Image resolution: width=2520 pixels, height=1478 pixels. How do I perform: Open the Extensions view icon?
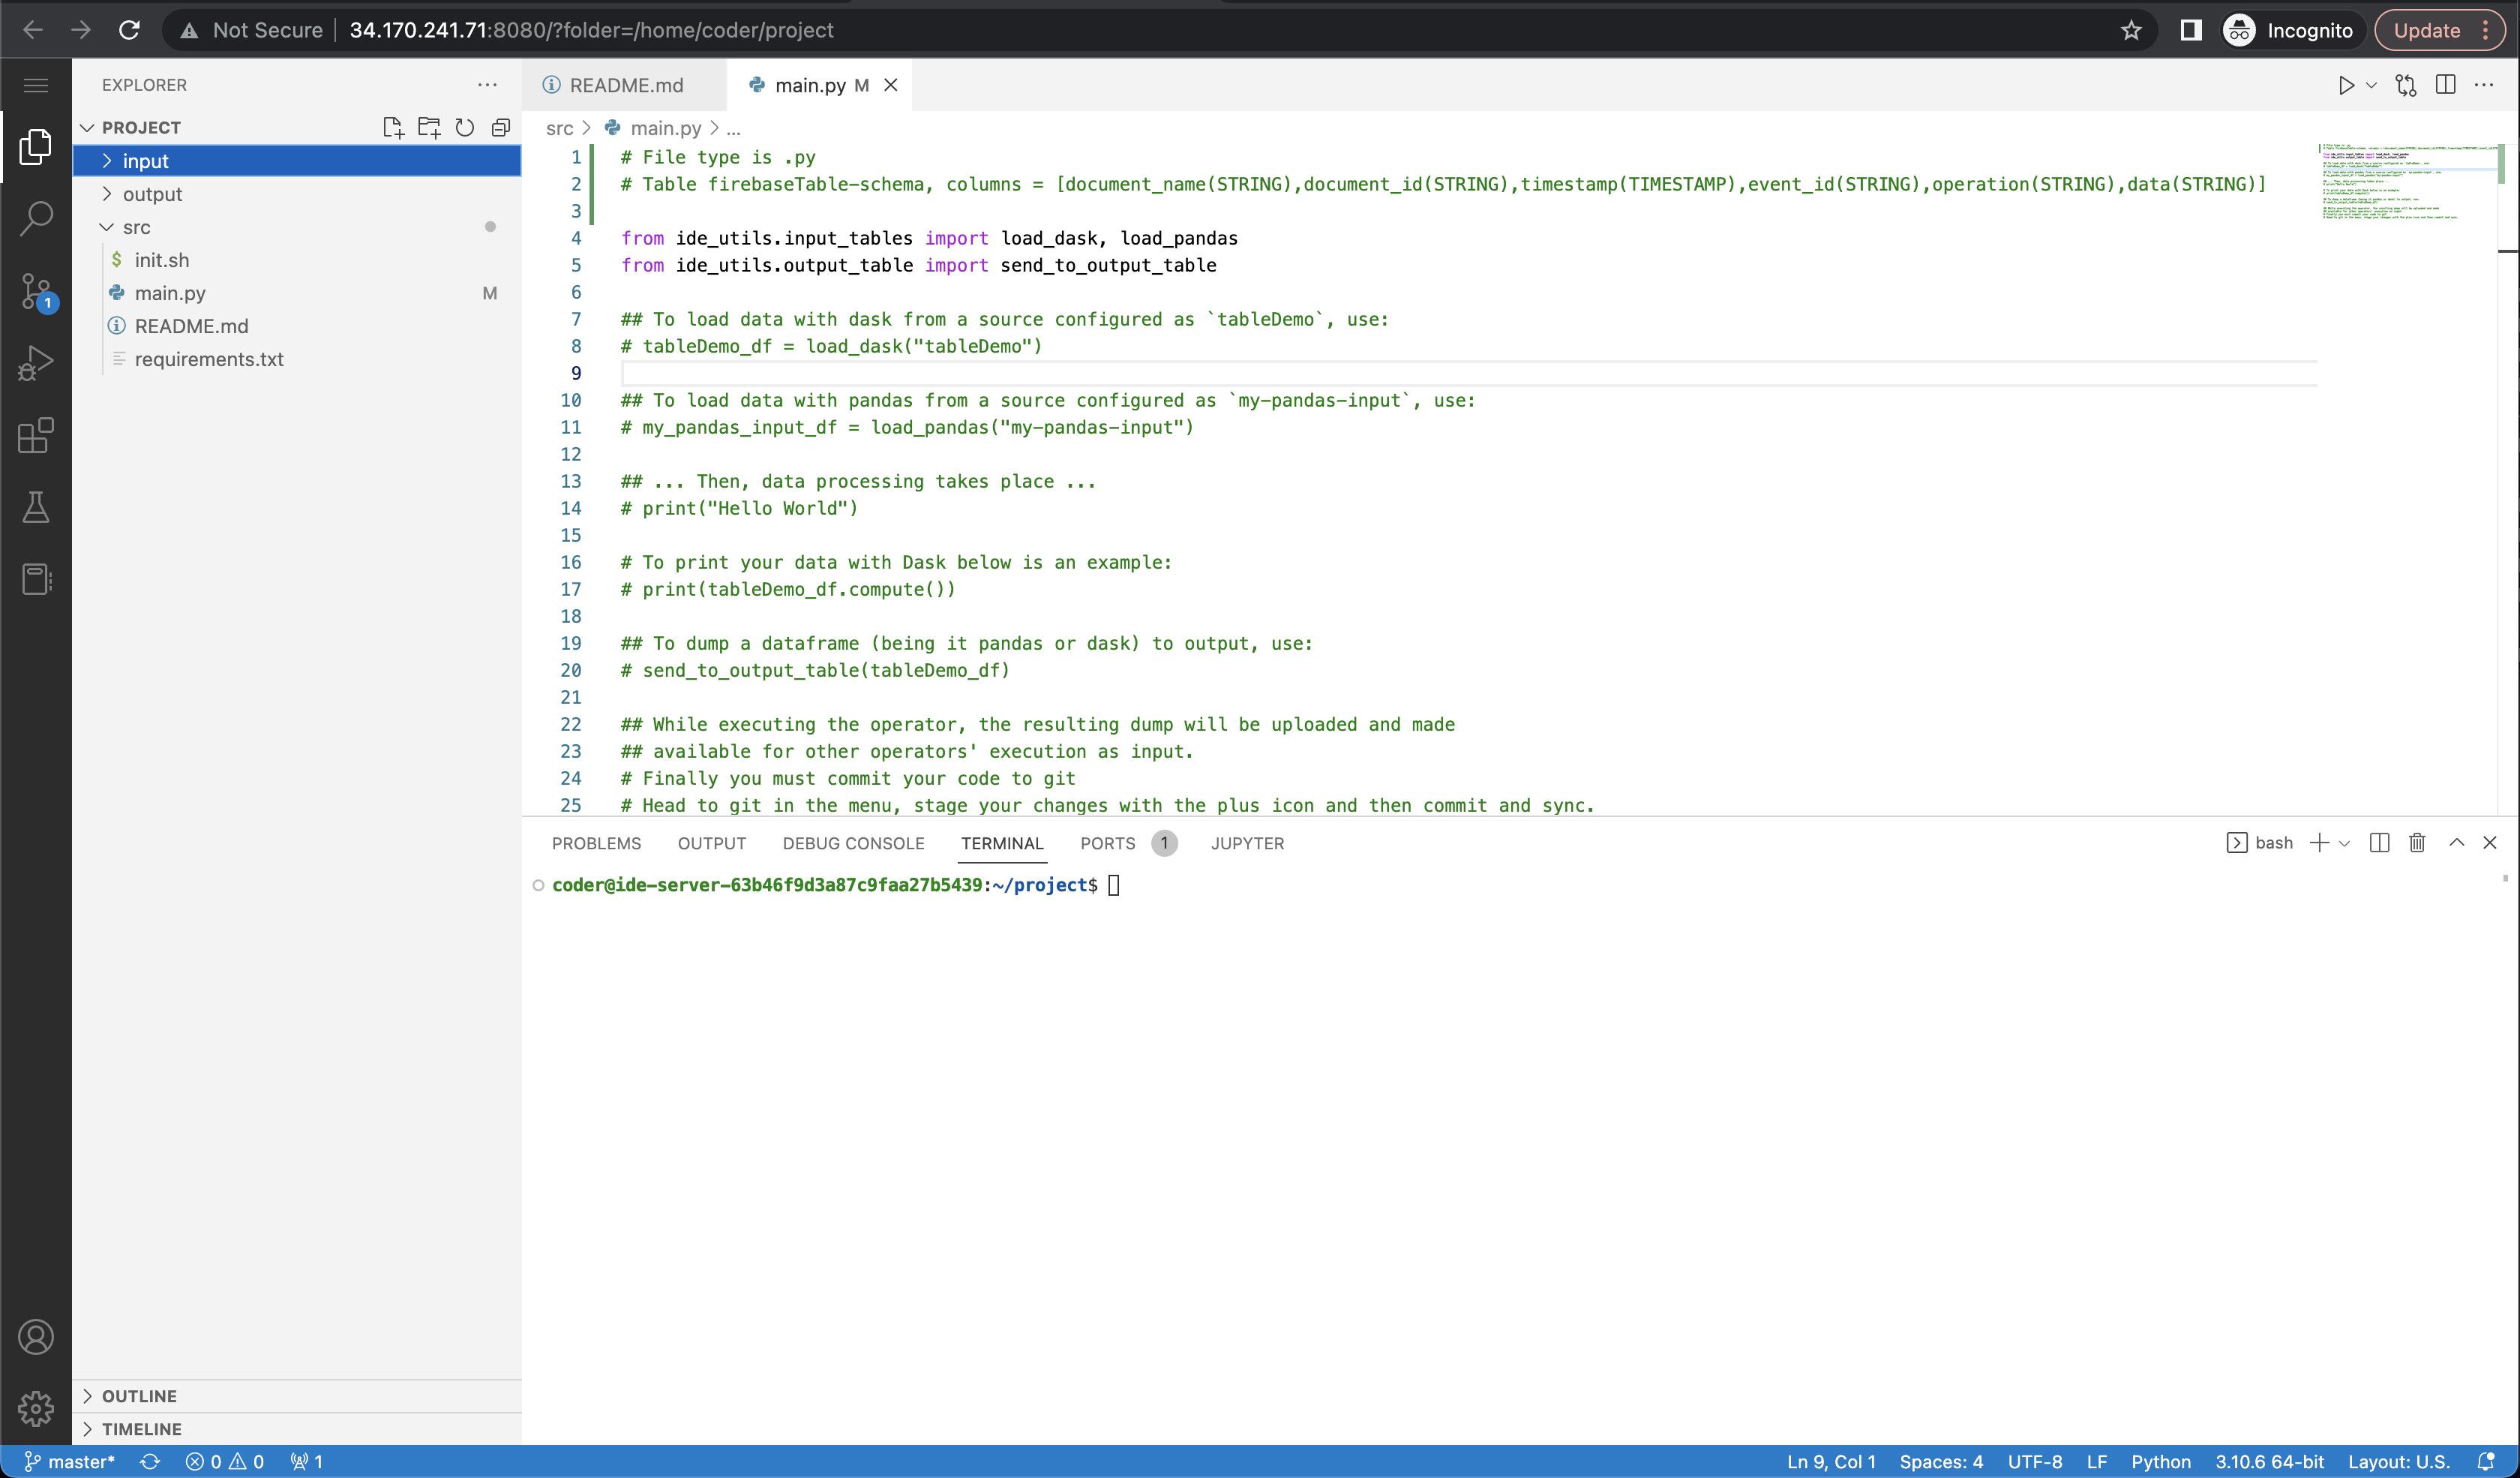pos(36,435)
